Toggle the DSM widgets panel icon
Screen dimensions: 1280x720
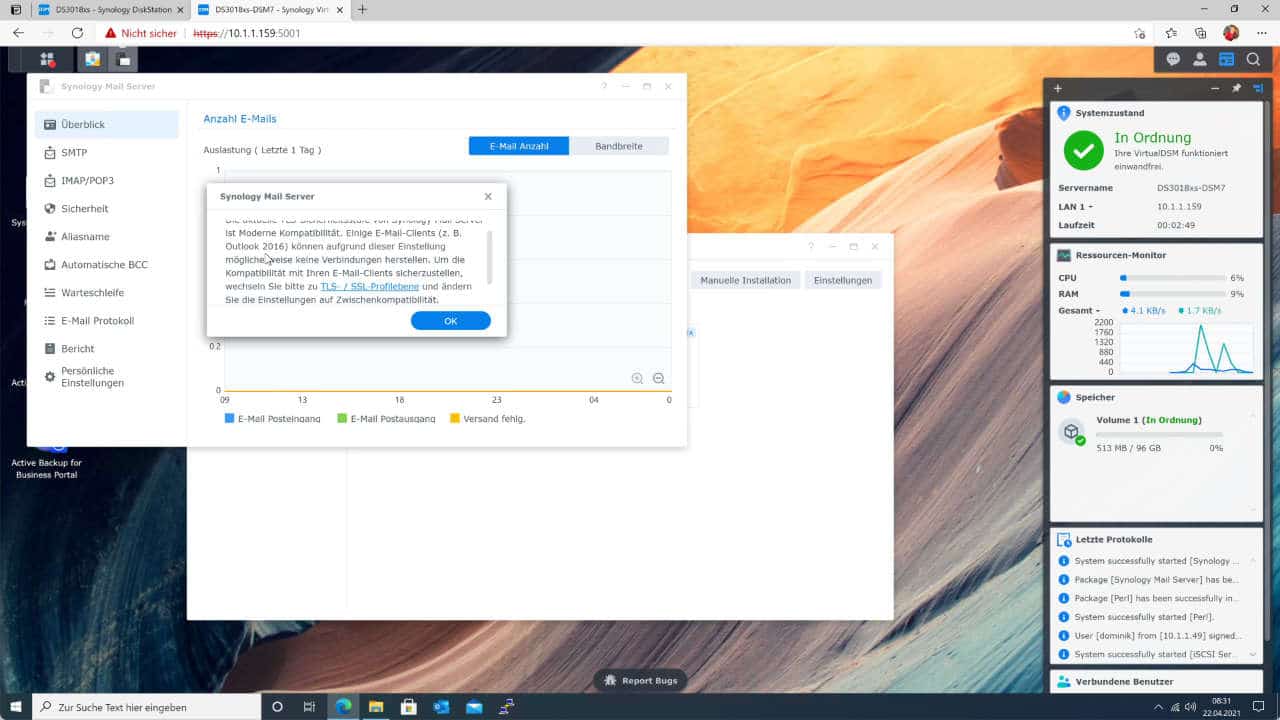click(x=1227, y=59)
